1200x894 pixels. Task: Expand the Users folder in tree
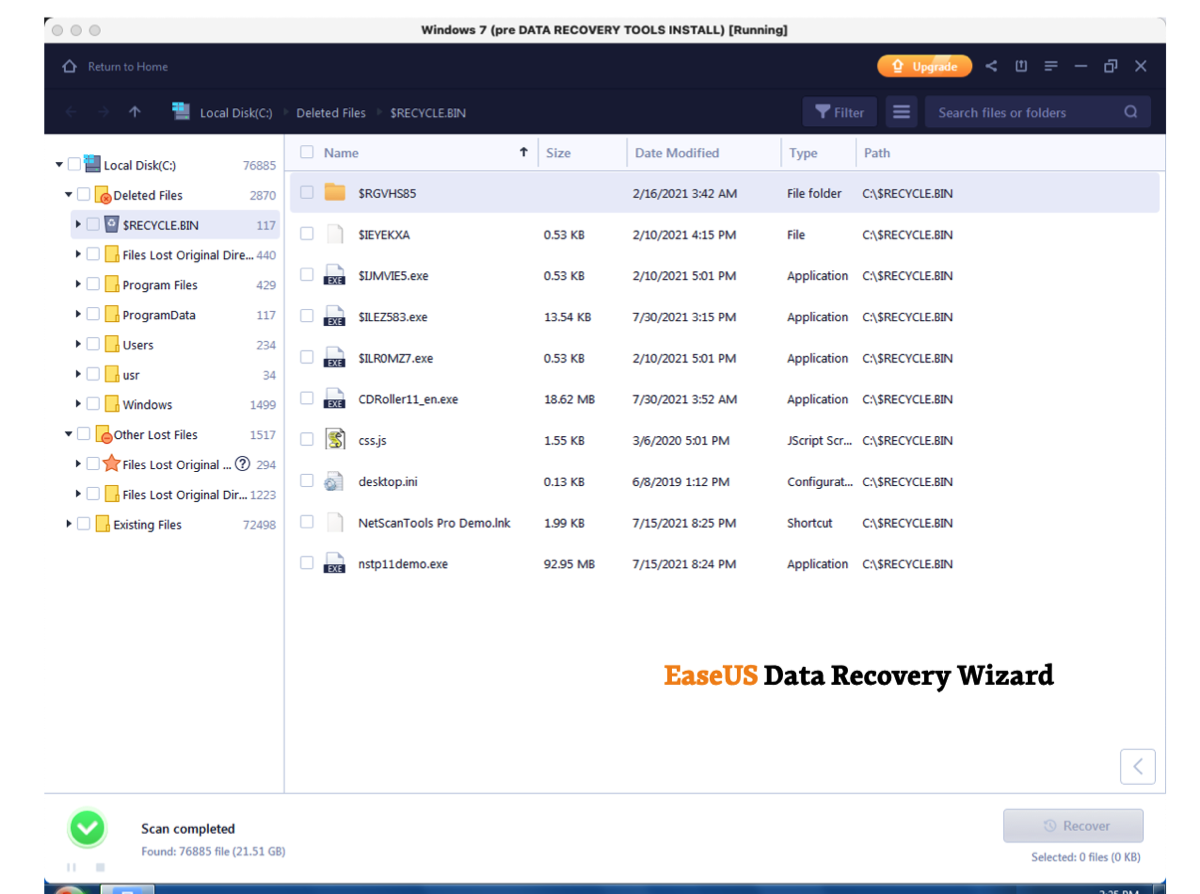(79, 344)
